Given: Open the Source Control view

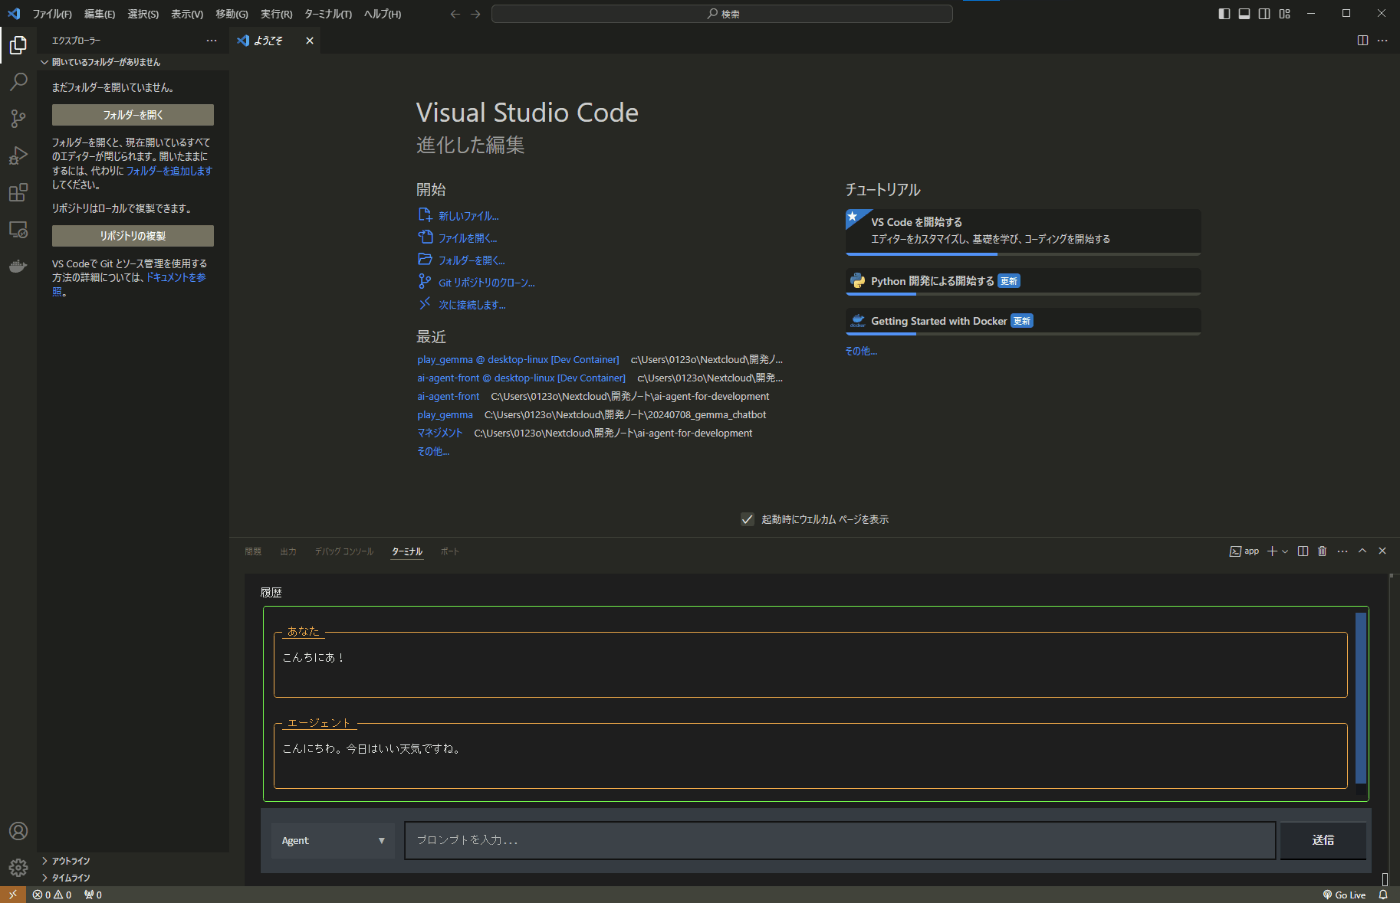Looking at the screenshot, I should coord(18,119).
